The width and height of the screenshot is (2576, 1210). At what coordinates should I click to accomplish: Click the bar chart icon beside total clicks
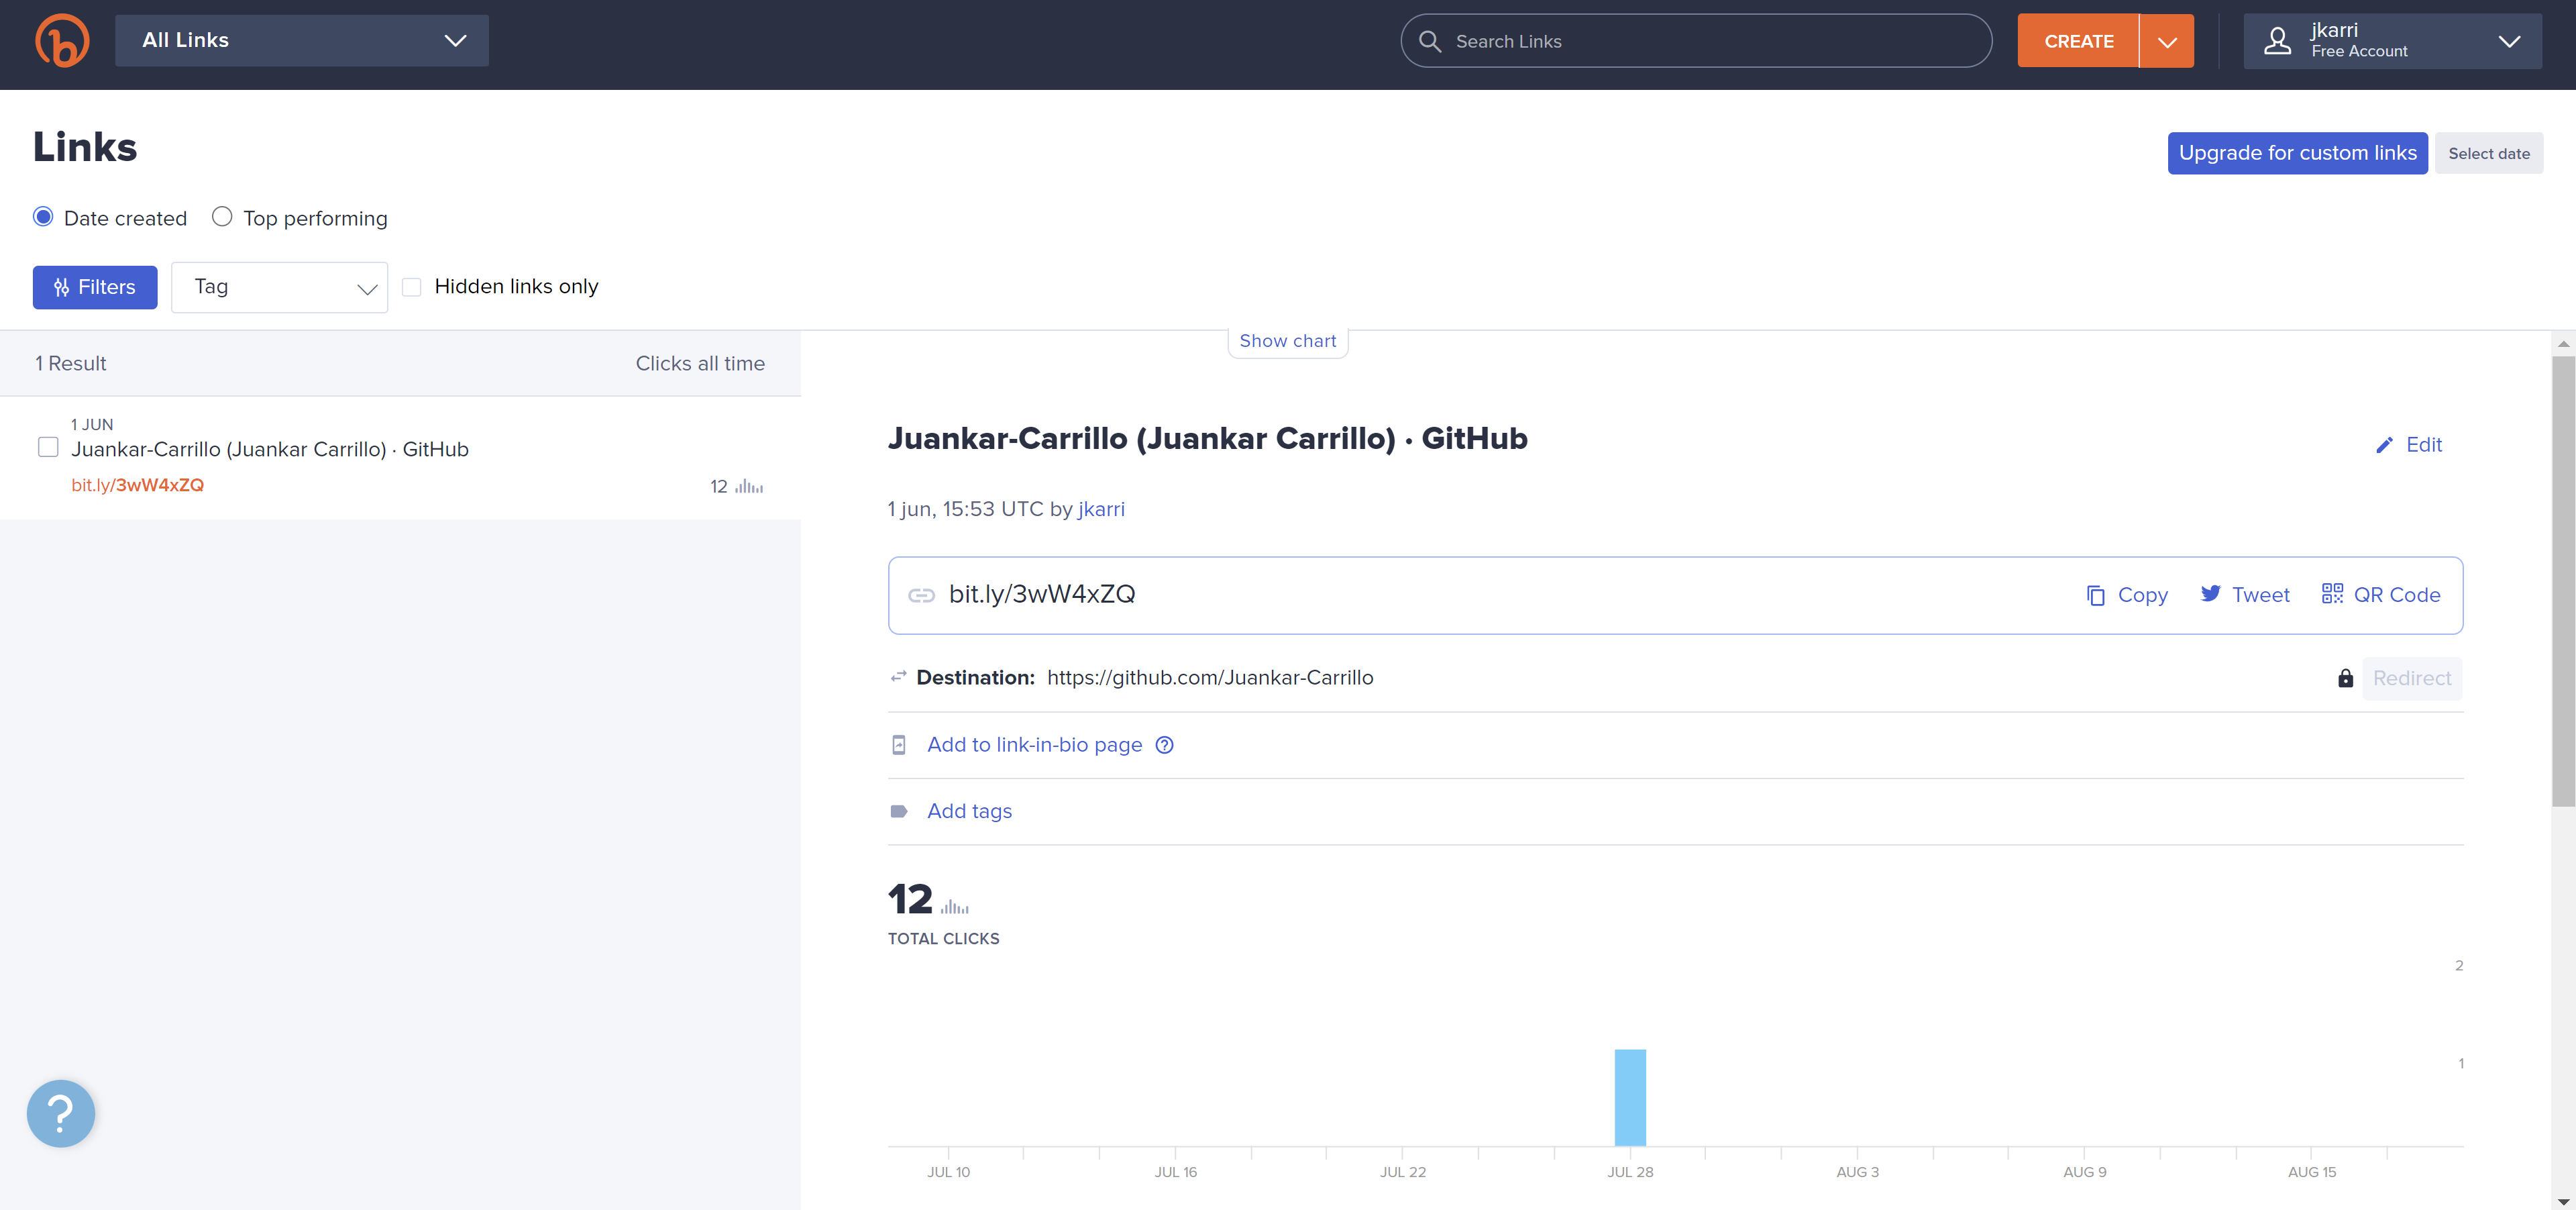tap(954, 906)
